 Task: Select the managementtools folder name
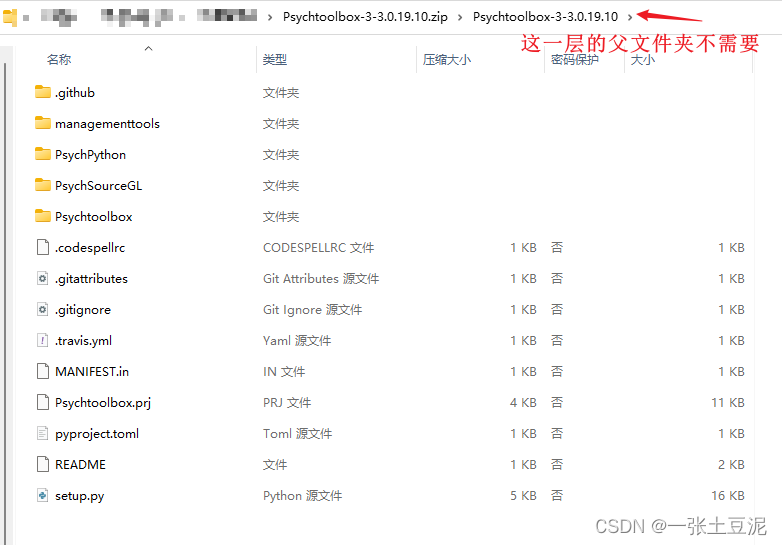(107, 124)
